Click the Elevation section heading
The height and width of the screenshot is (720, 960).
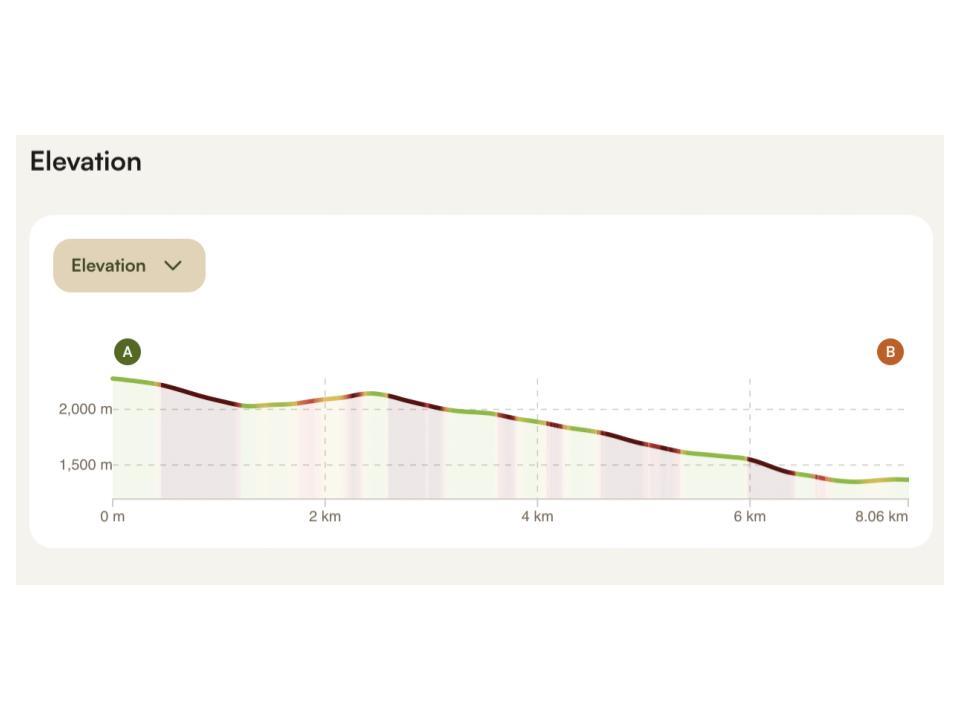click(86, 161)
